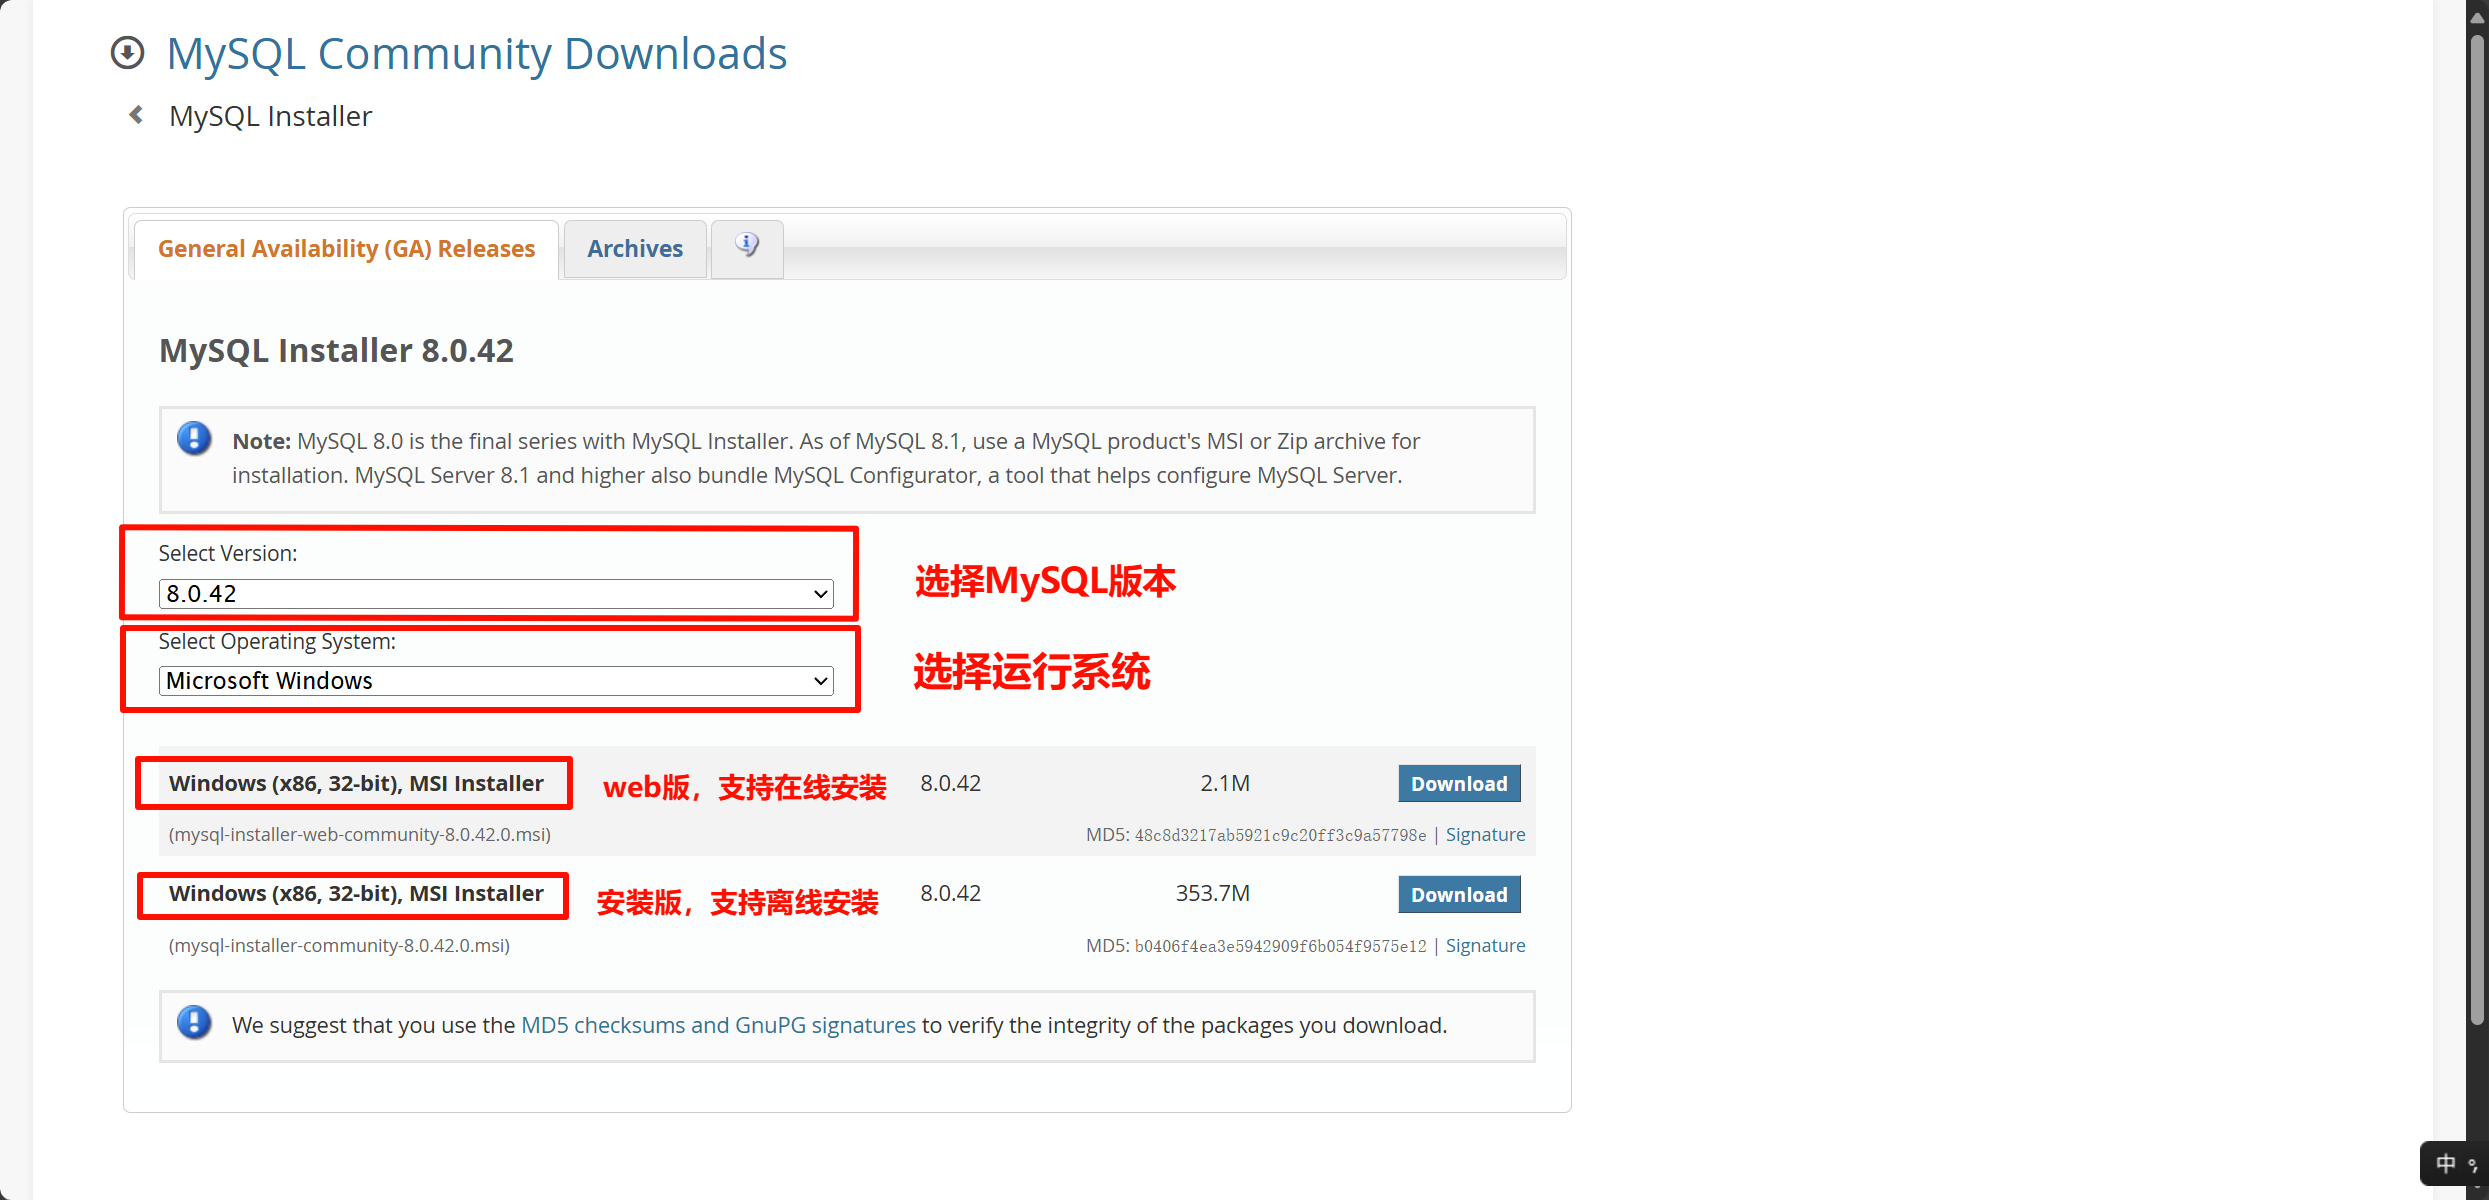Screen dimensions: 2489x1200
Task: Open the information icon tab
Action: [747, 246]
